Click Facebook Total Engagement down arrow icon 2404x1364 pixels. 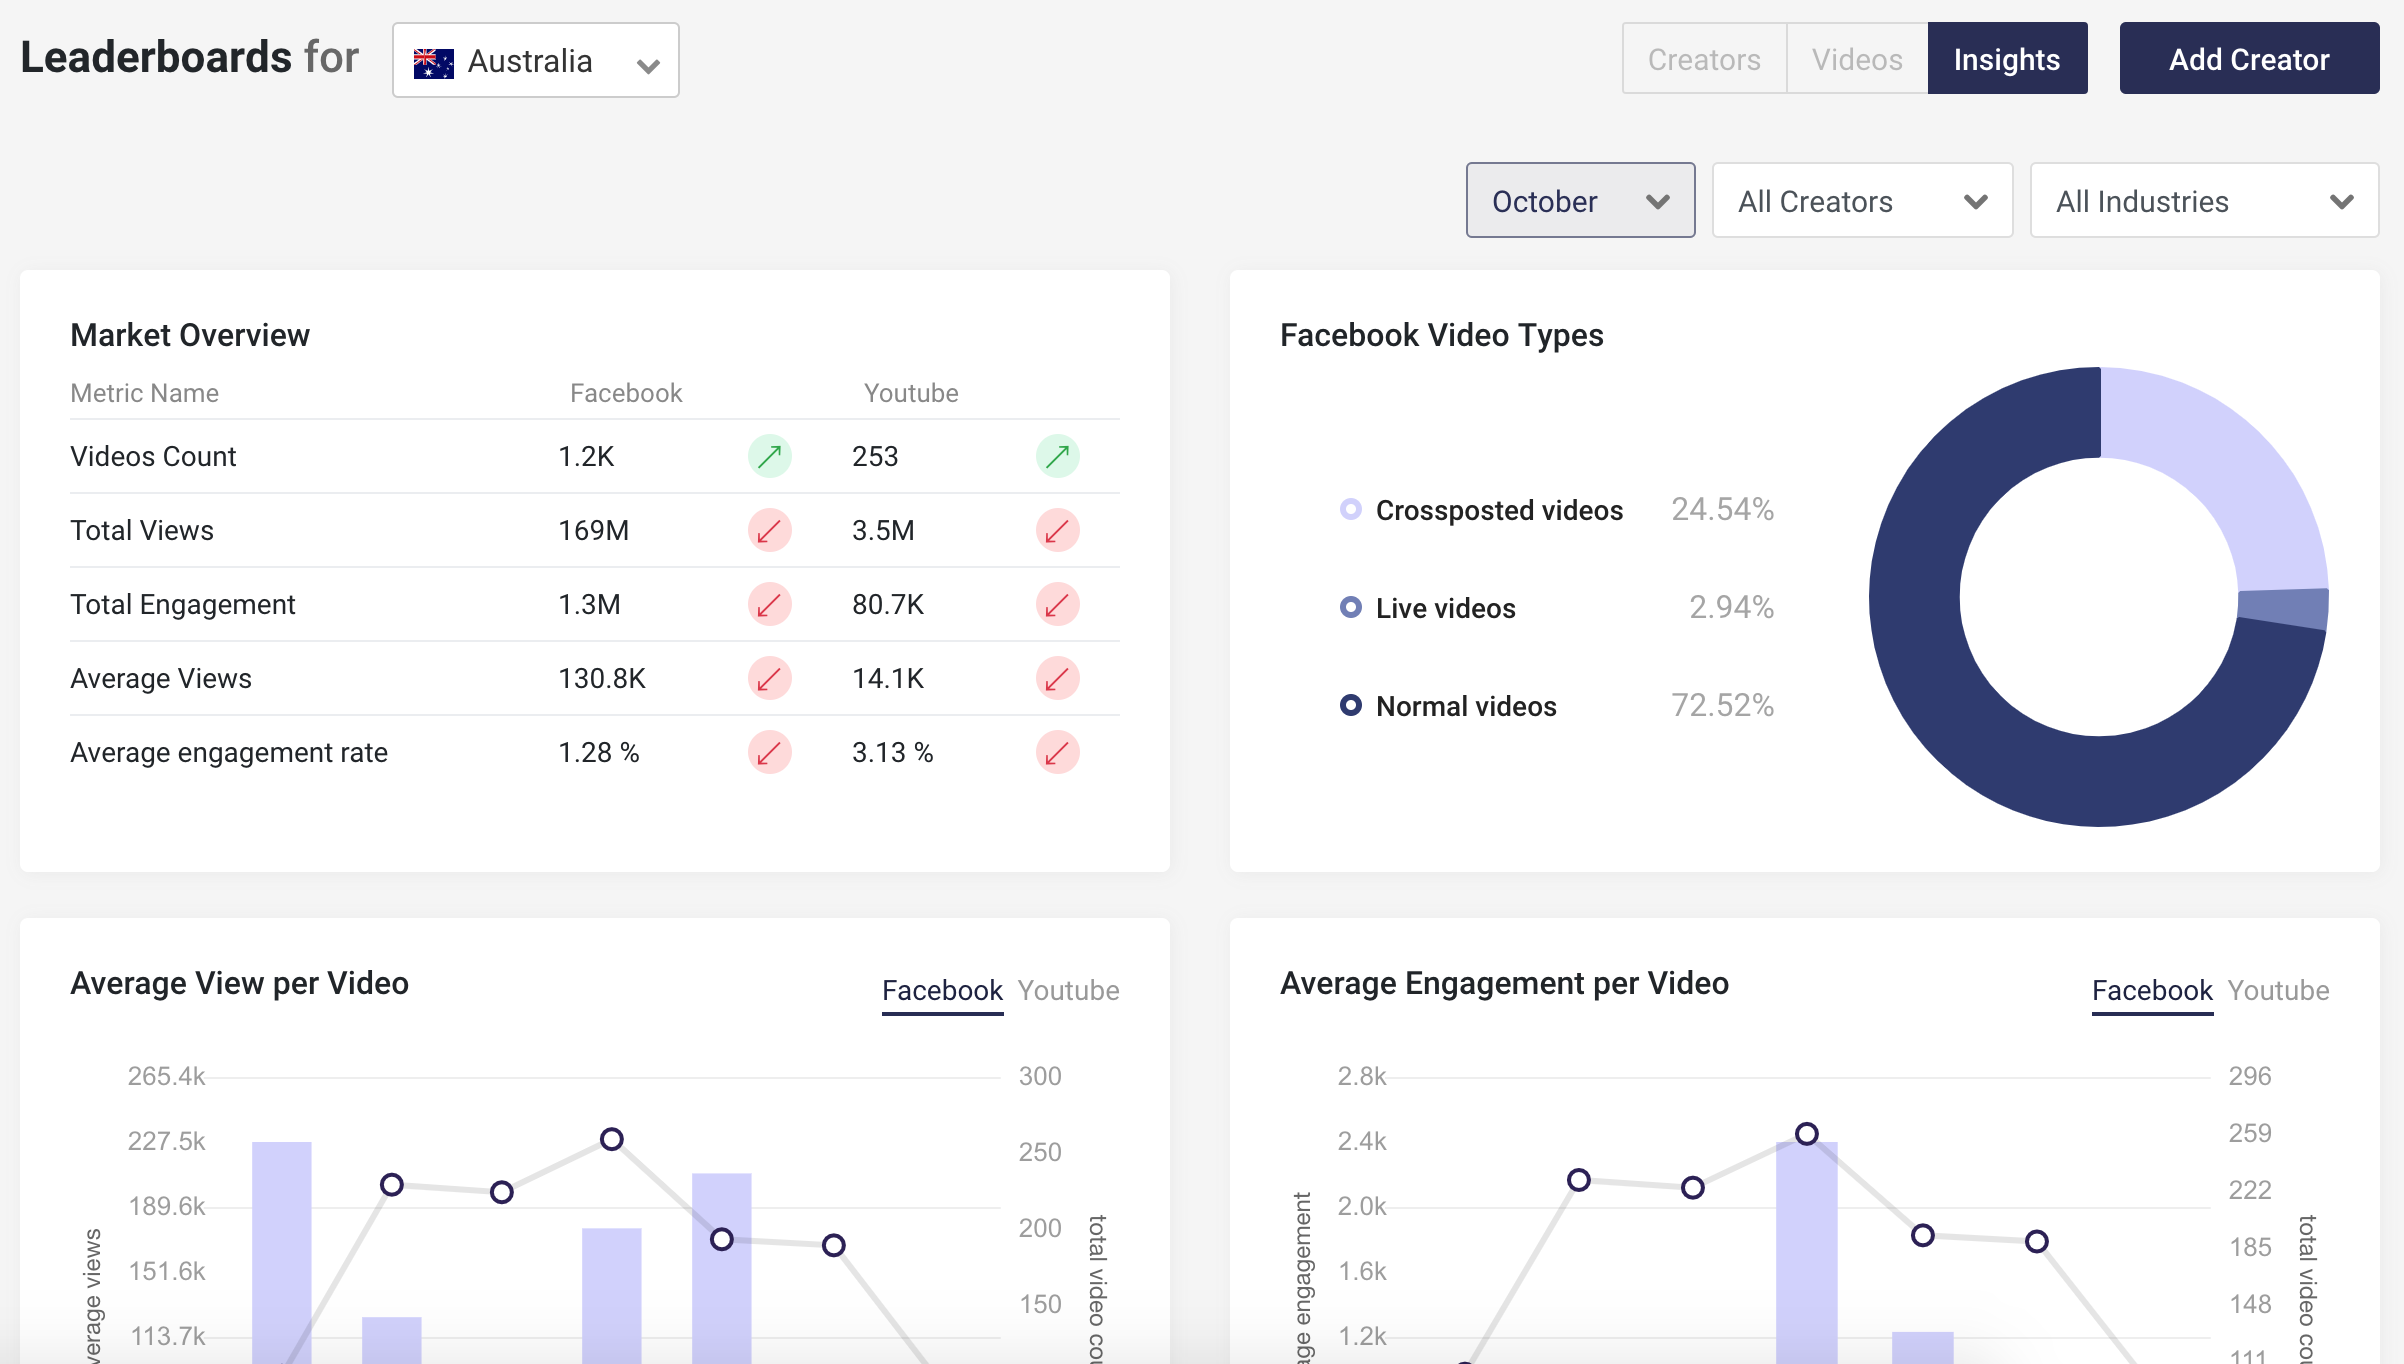click(x=769, y=605)
